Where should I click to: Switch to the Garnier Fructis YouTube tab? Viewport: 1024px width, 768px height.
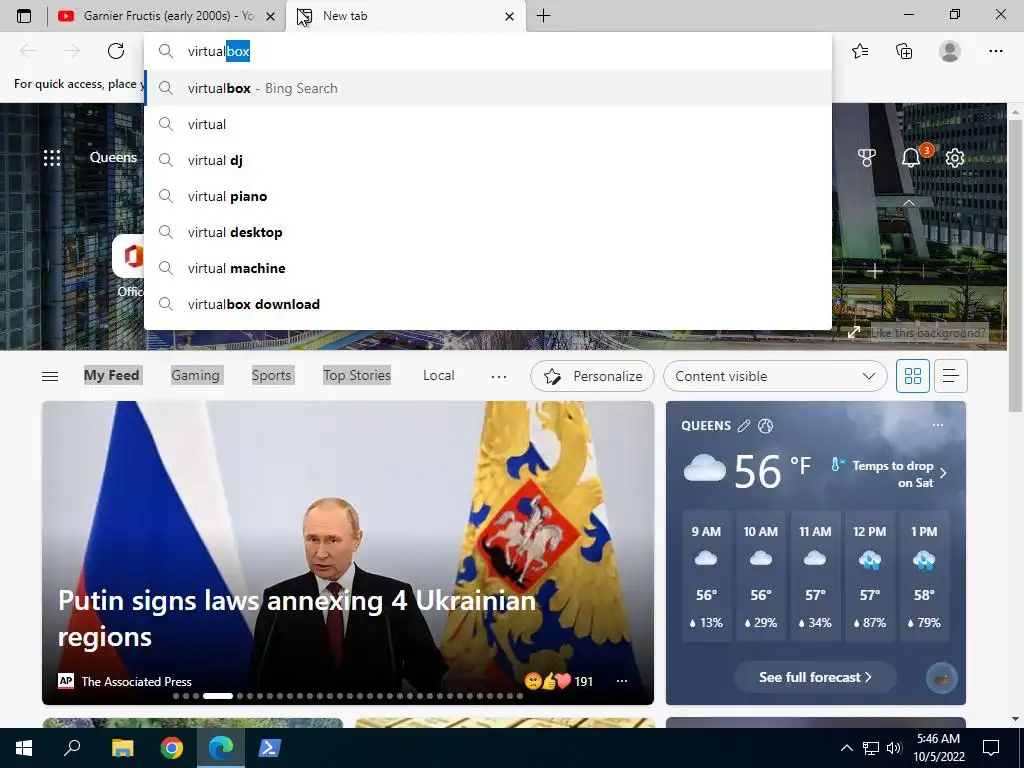(x=167, y=16)
